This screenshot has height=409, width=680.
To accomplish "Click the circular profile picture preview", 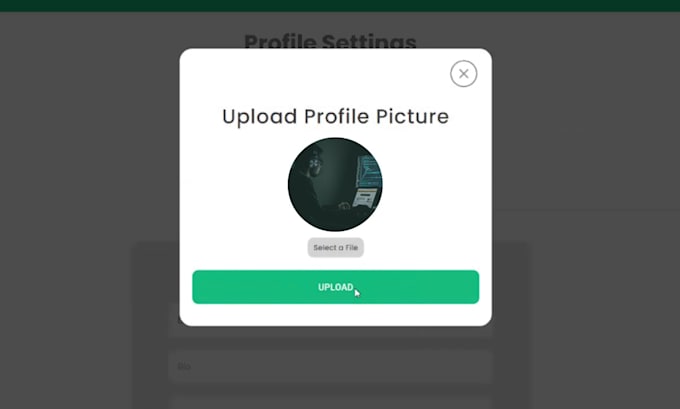I will tap(335, 184).
